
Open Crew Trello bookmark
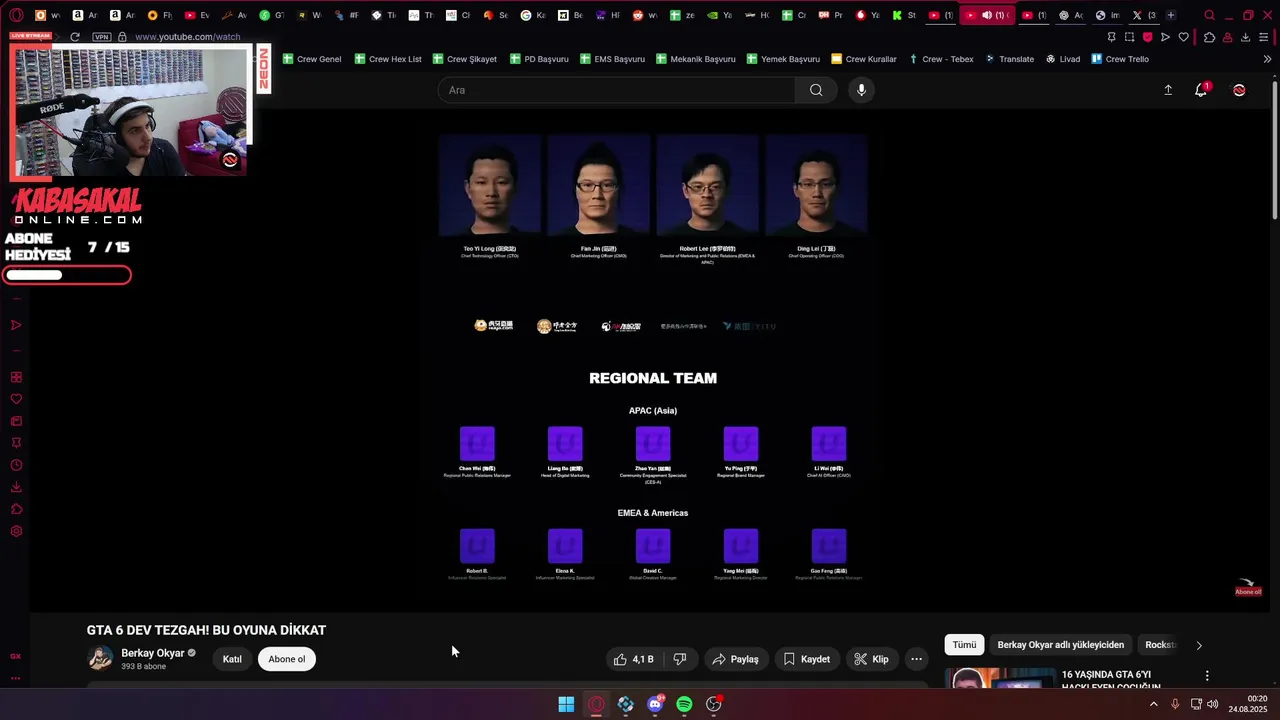point(1120,59)
